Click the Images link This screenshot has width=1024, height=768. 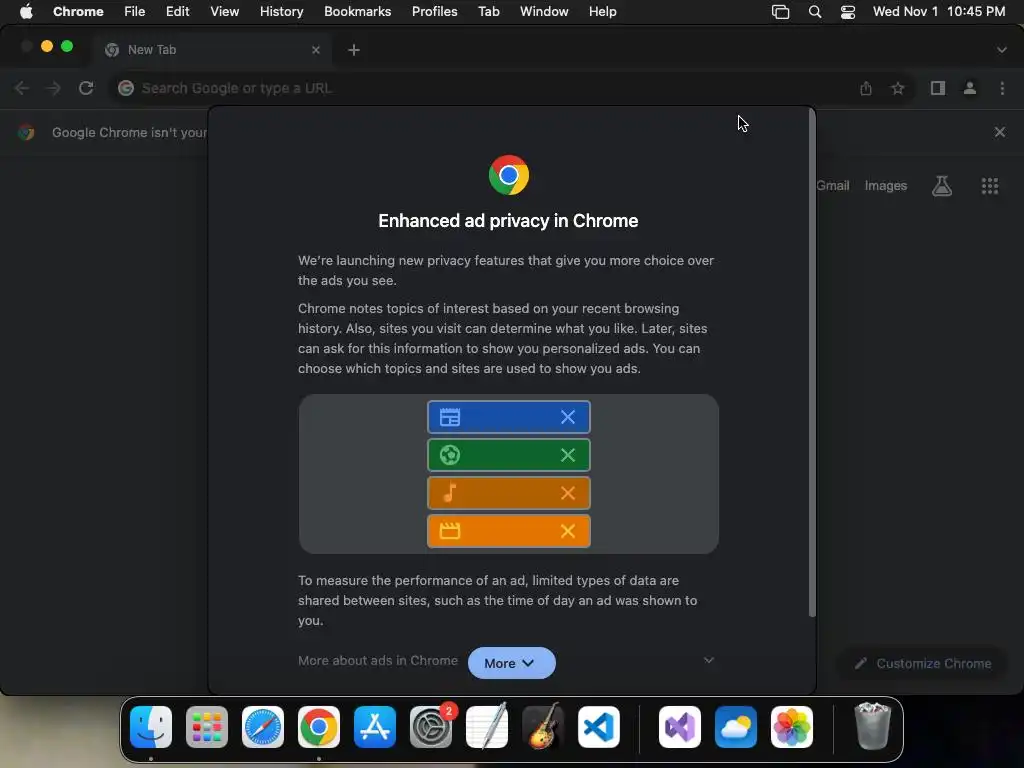point(886,185)
